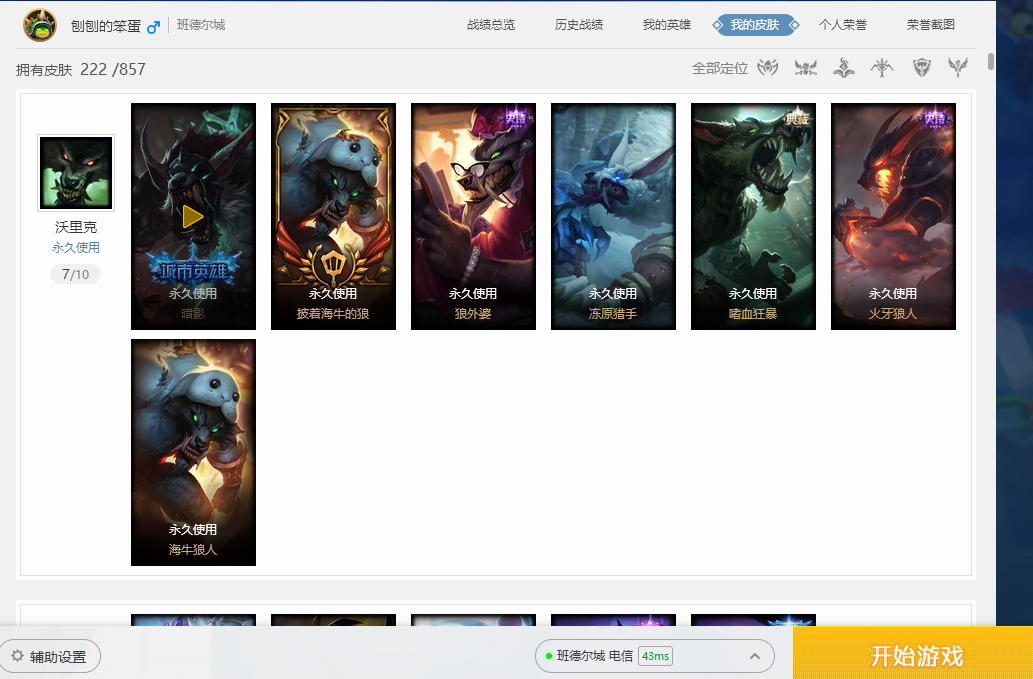Click the username 刨刨的笨蛋

point(106,26)
